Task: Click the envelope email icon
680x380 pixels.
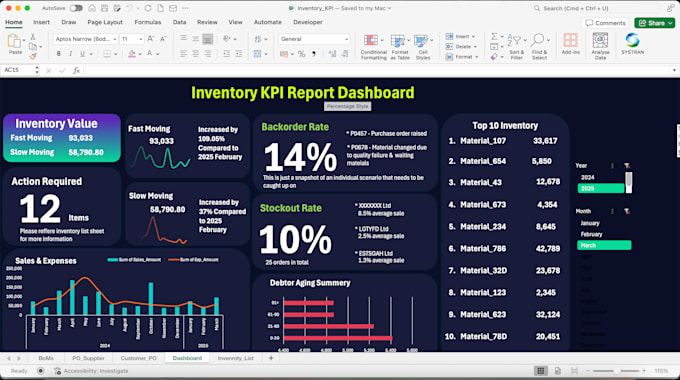Action: (x=173, y=8)
